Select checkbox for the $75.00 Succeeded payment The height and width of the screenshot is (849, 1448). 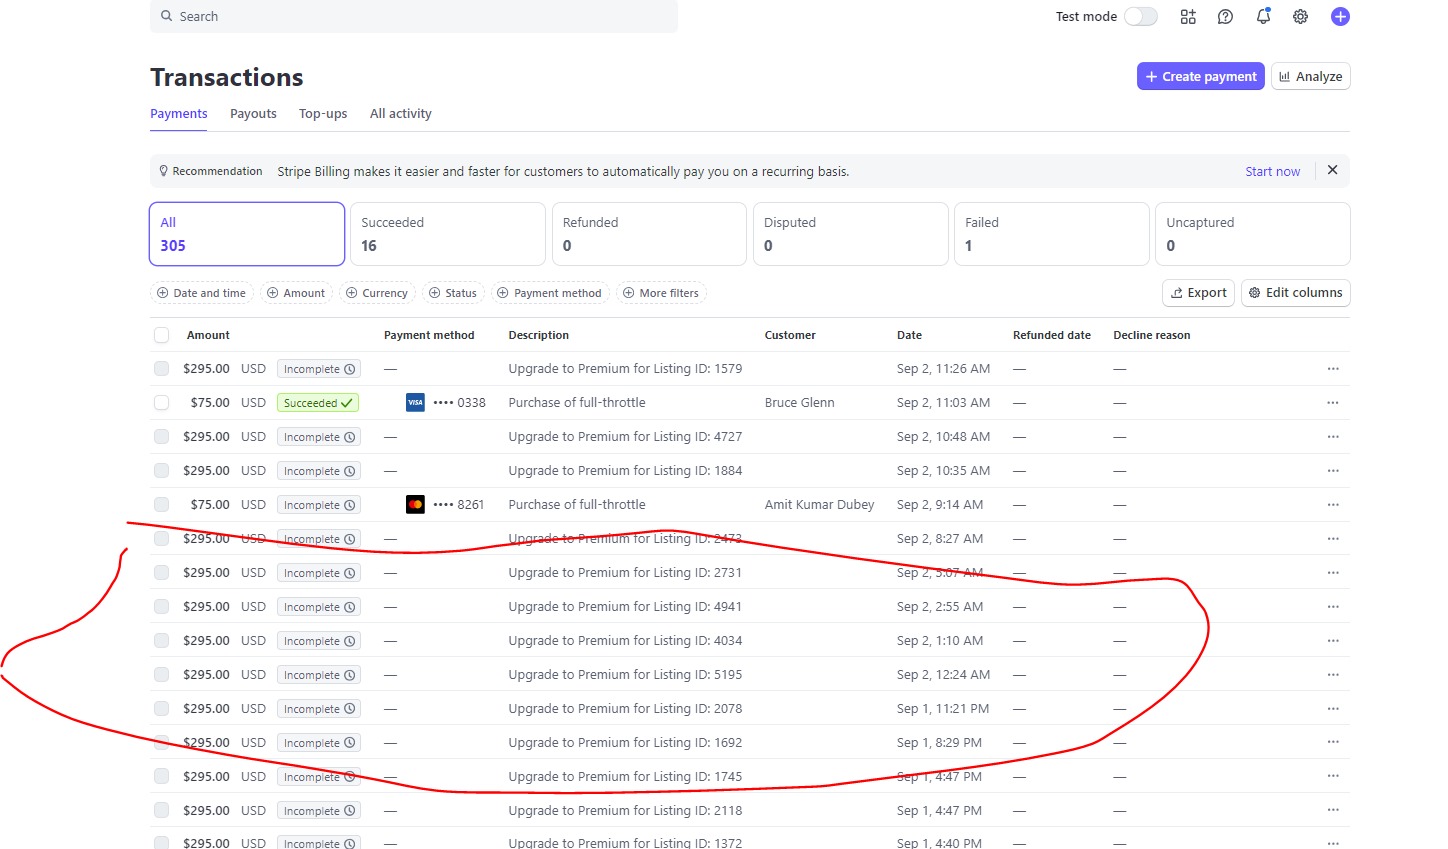click(161, 403)
